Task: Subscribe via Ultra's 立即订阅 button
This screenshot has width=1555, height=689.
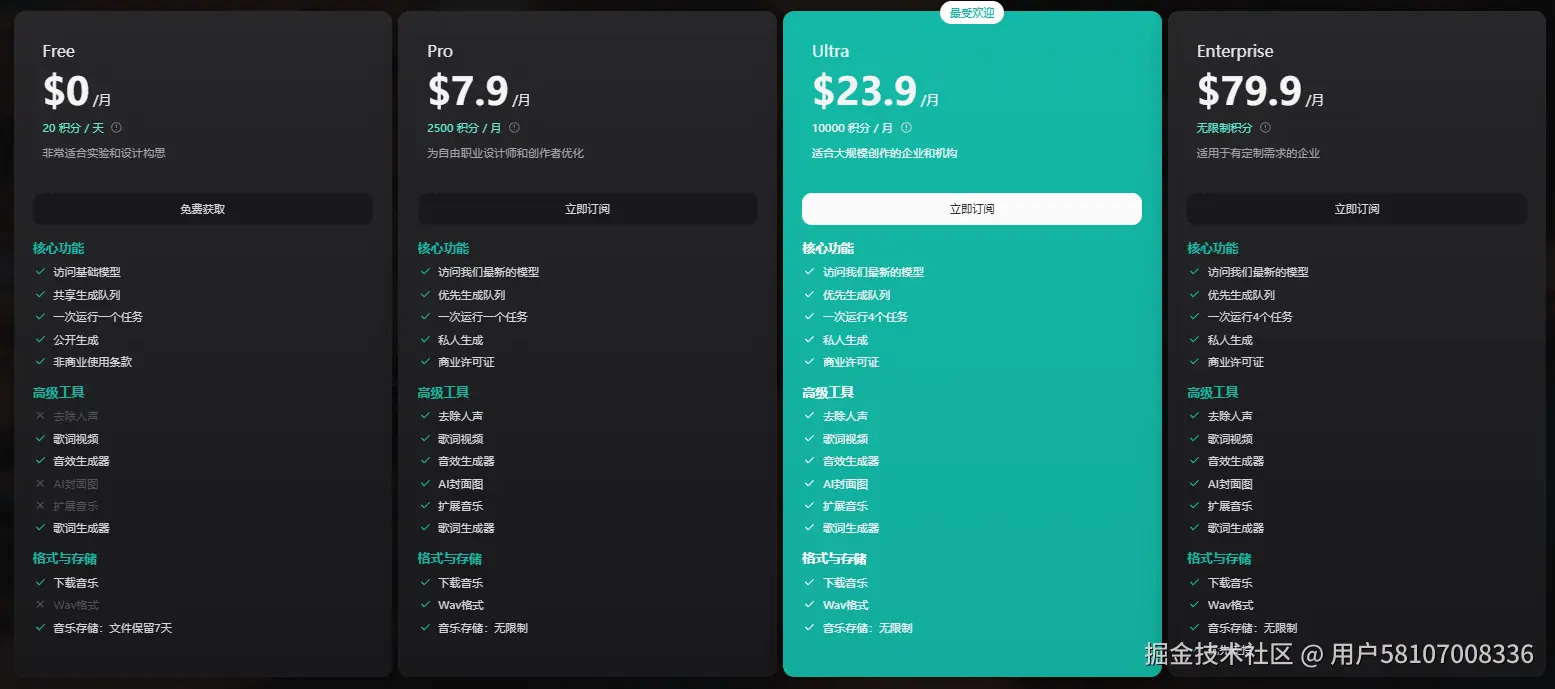Action: click(x=971, y=209)
